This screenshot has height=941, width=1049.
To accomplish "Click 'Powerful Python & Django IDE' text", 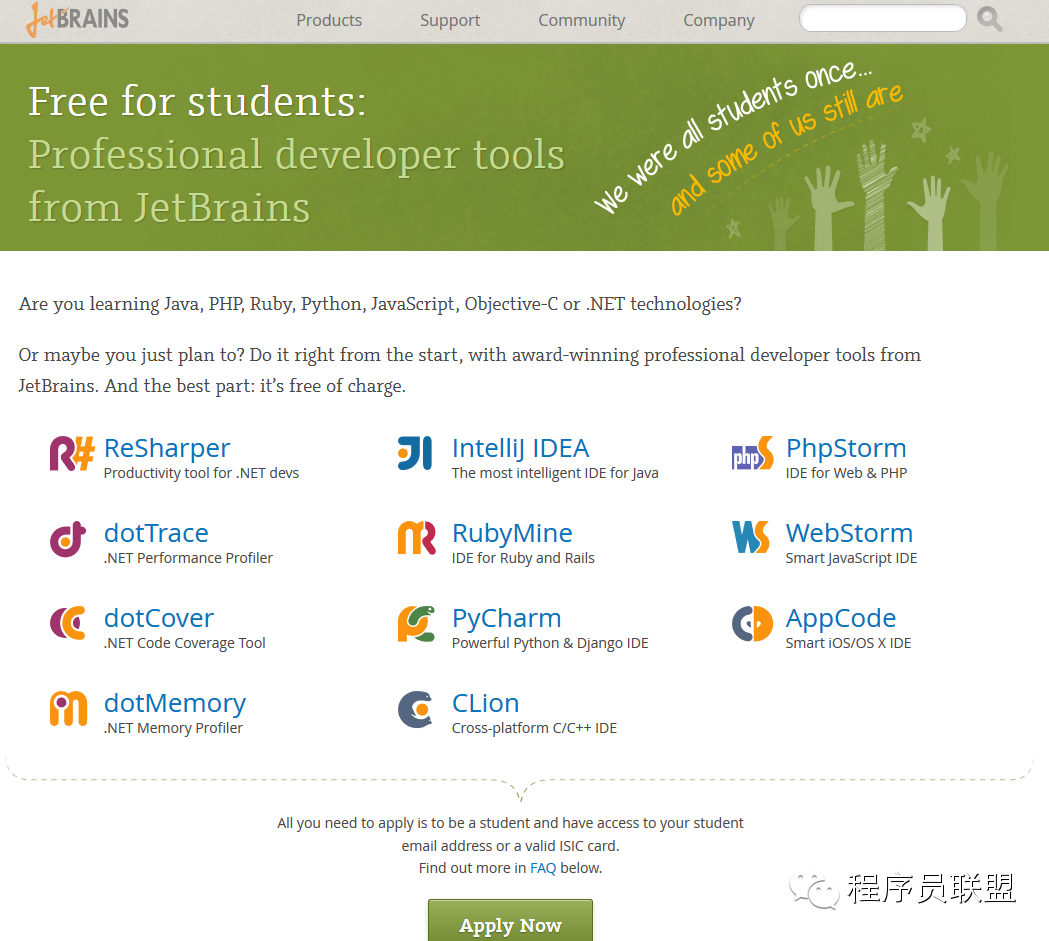I will (550, 643).
